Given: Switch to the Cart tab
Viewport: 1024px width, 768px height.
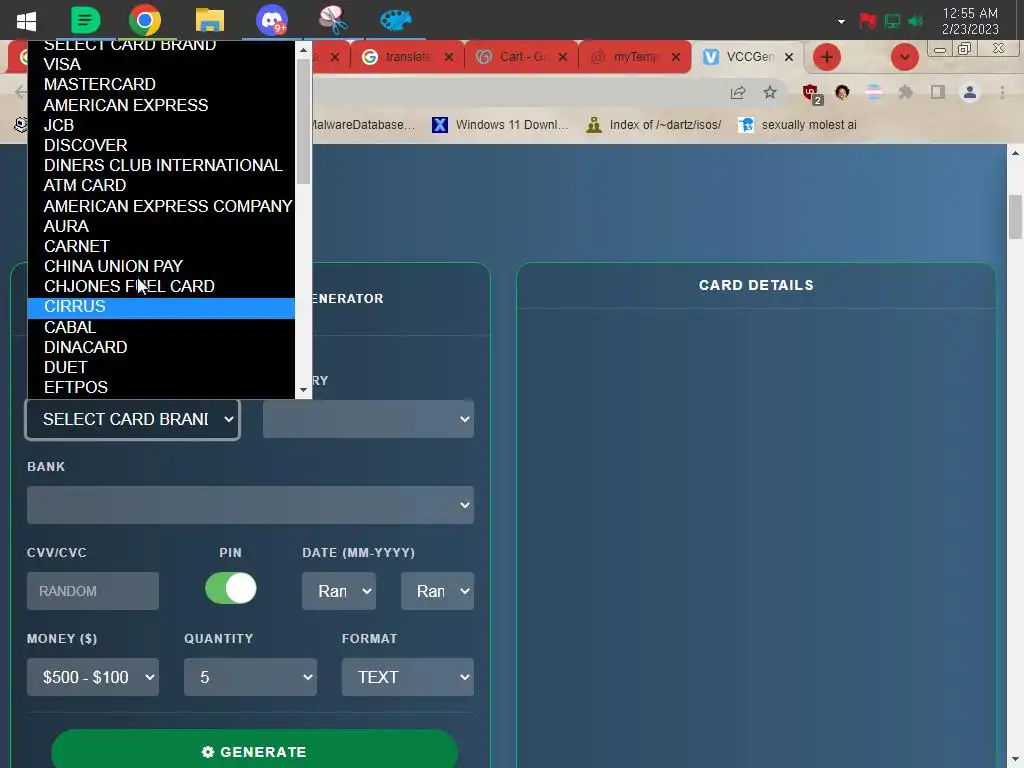Looking at the screenshot, I should tap(522, 57).
